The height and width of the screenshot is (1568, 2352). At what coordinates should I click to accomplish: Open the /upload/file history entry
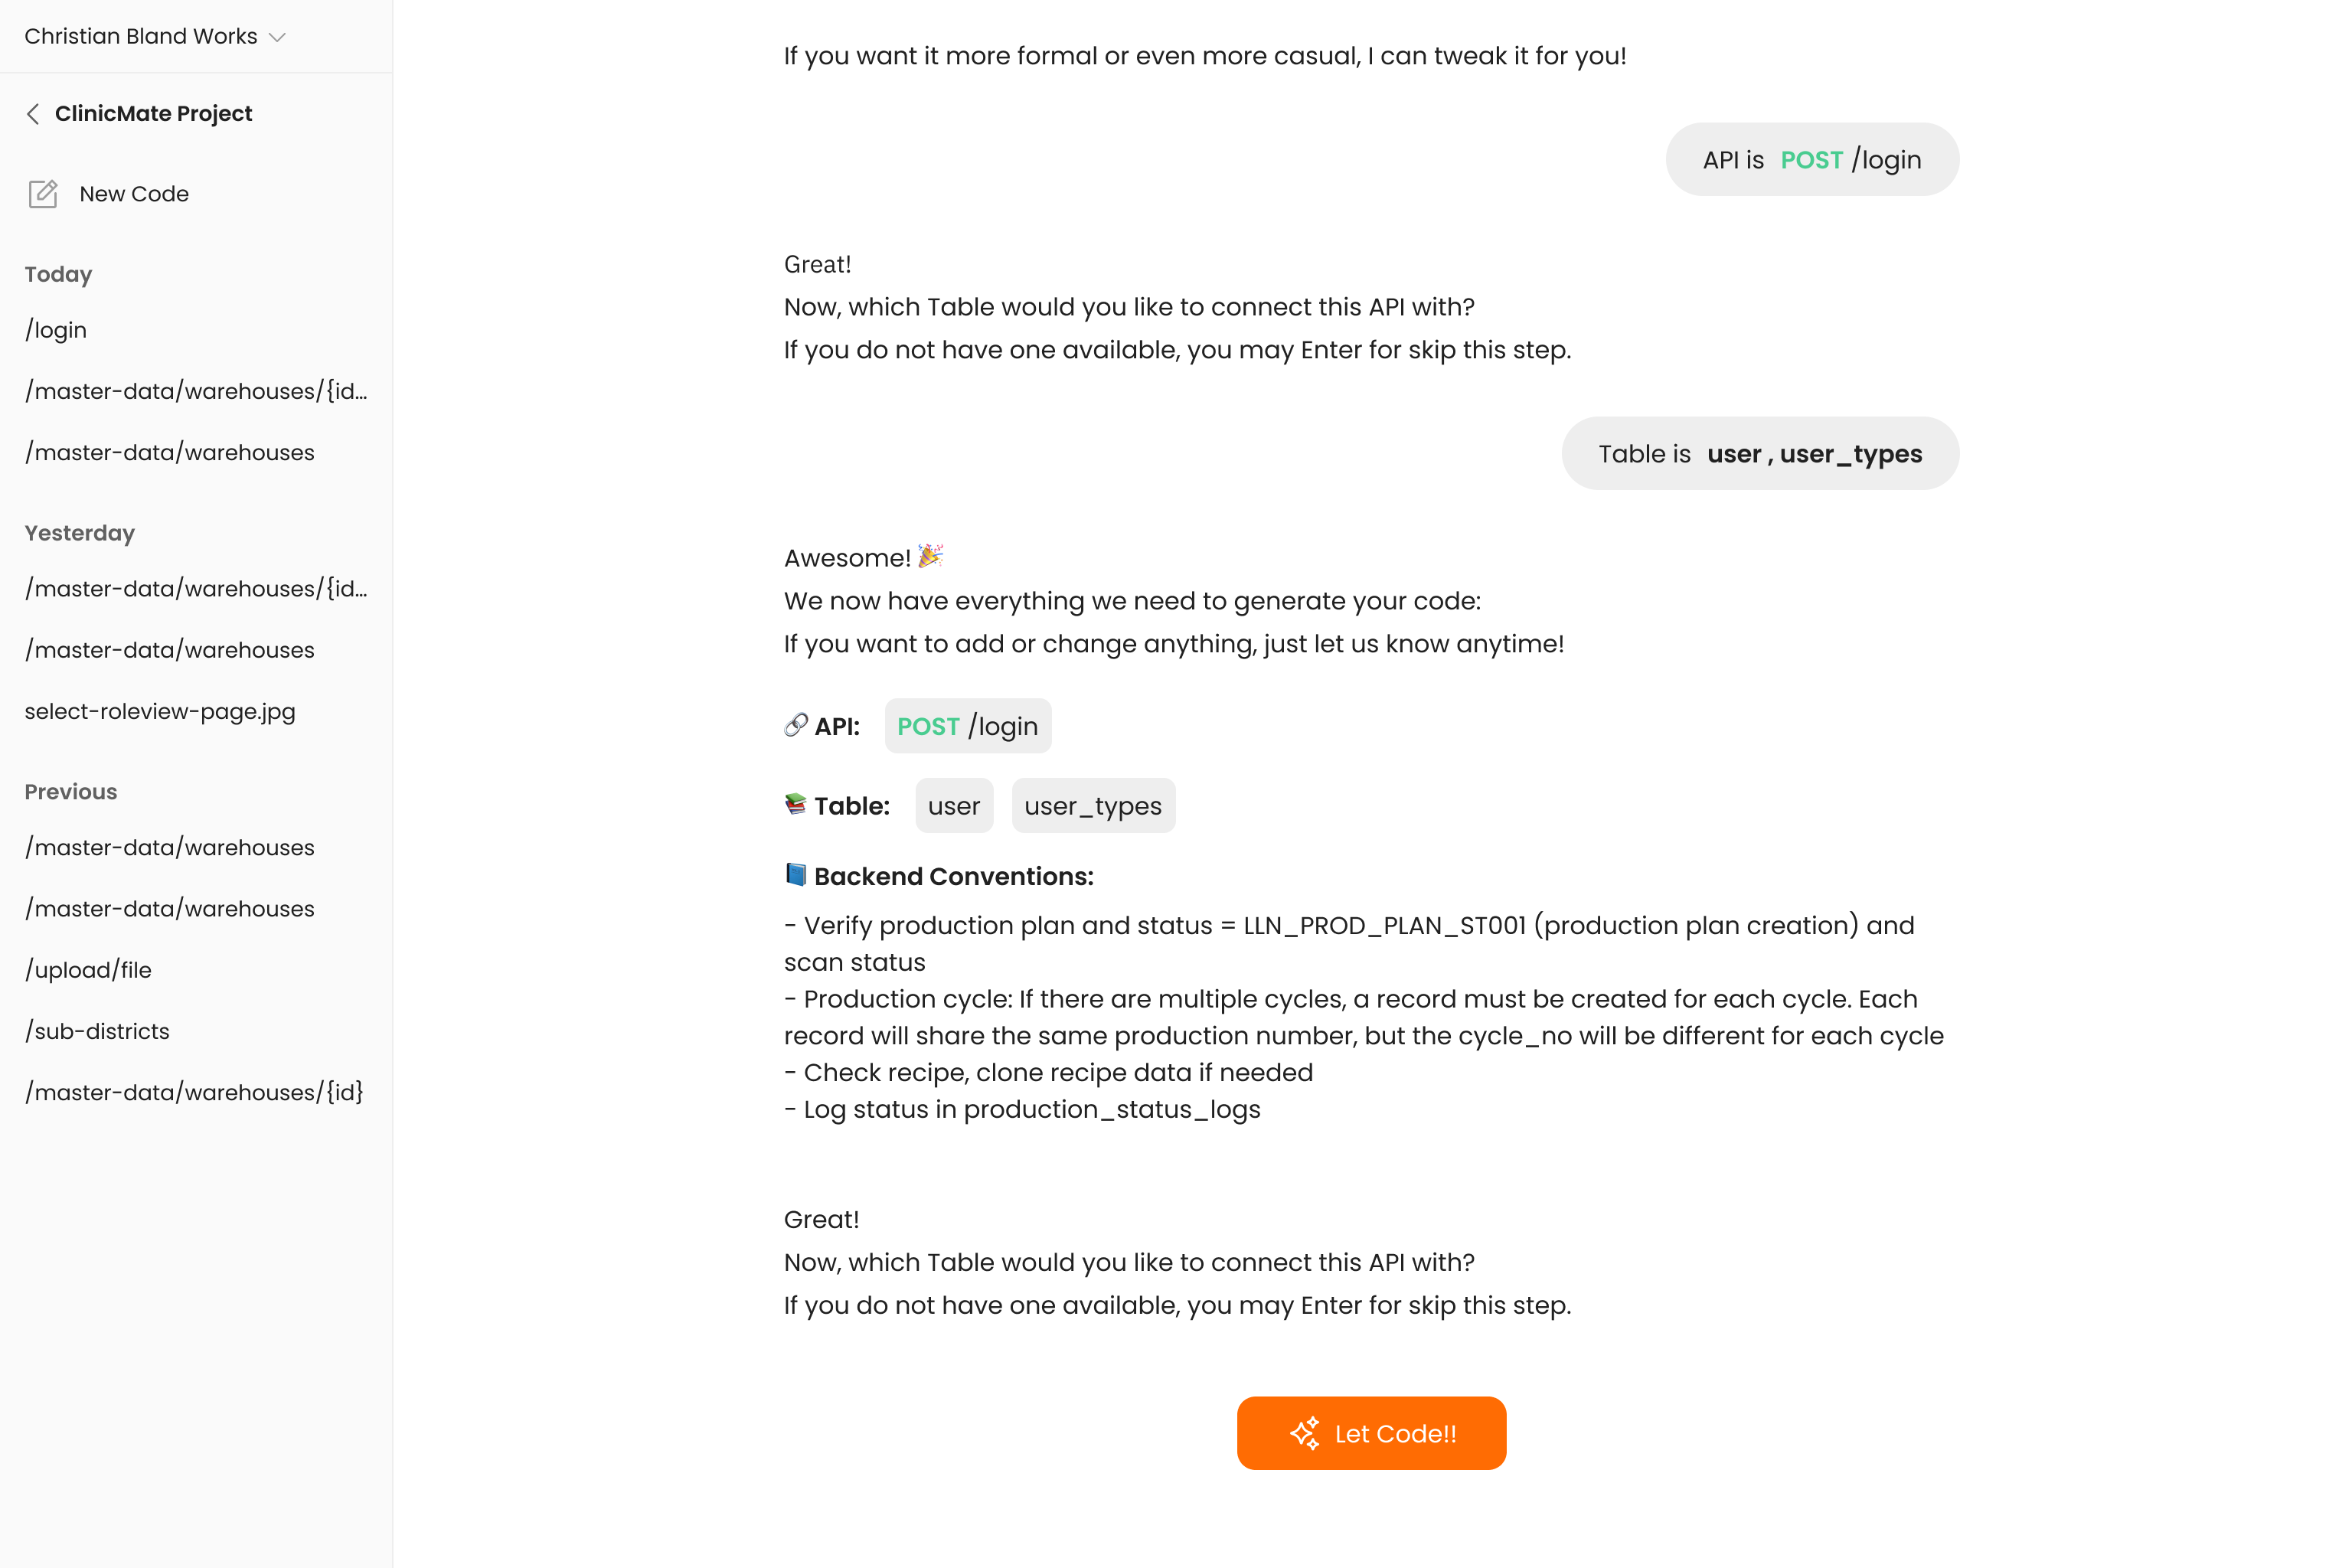coord(88,970)
